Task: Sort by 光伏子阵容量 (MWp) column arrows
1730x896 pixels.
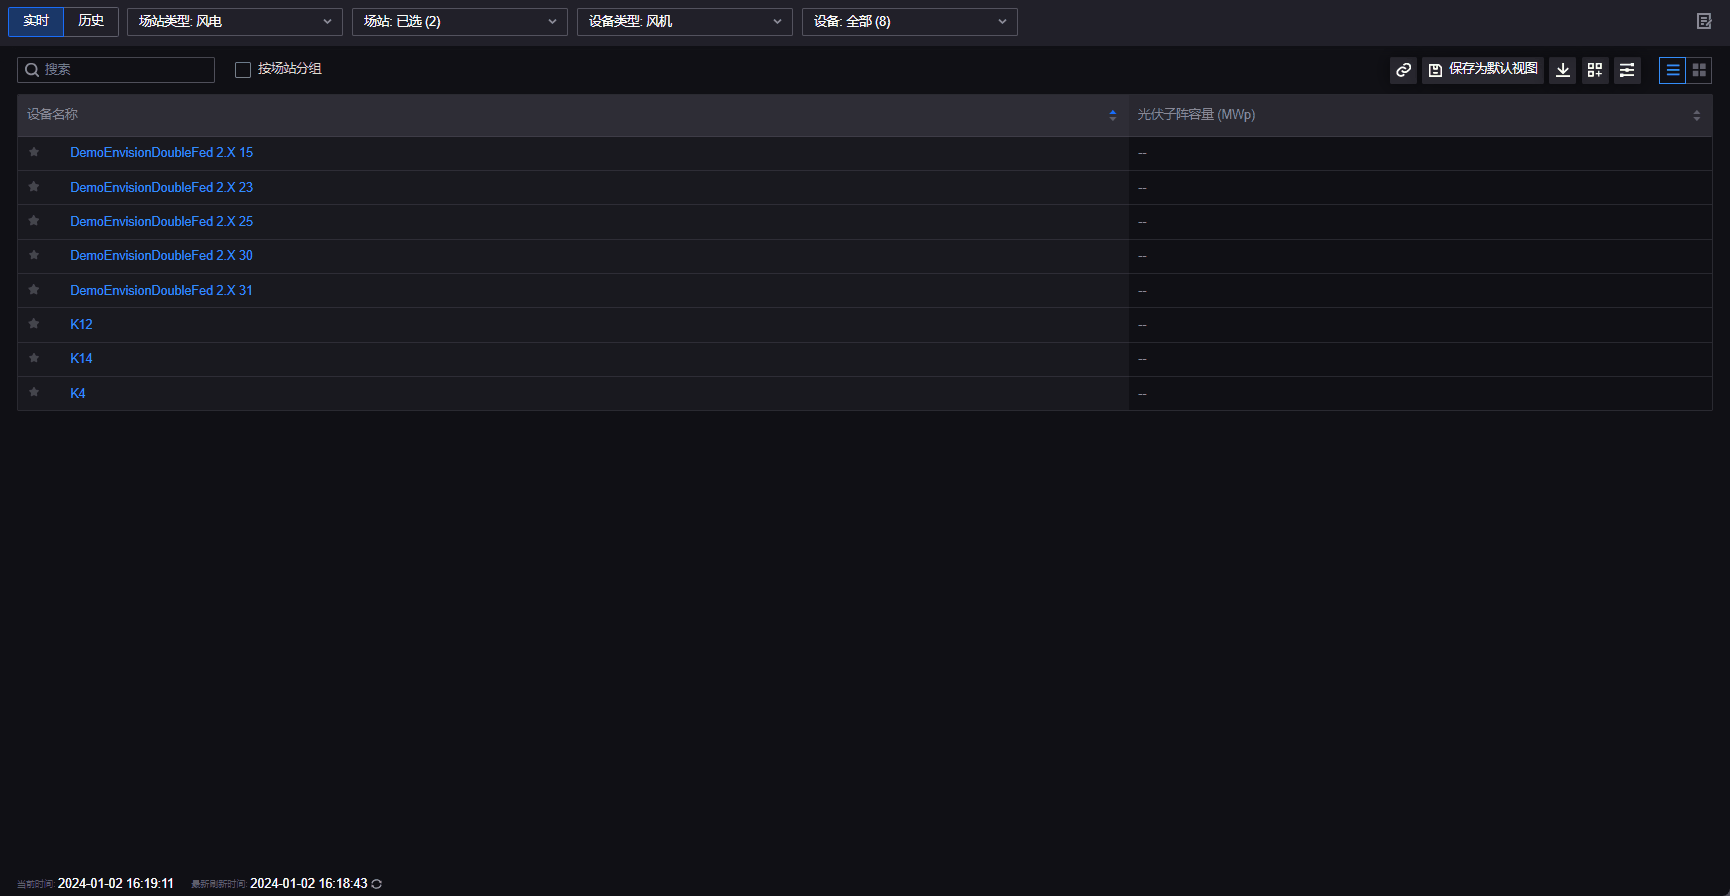Action: (1696, 115)
